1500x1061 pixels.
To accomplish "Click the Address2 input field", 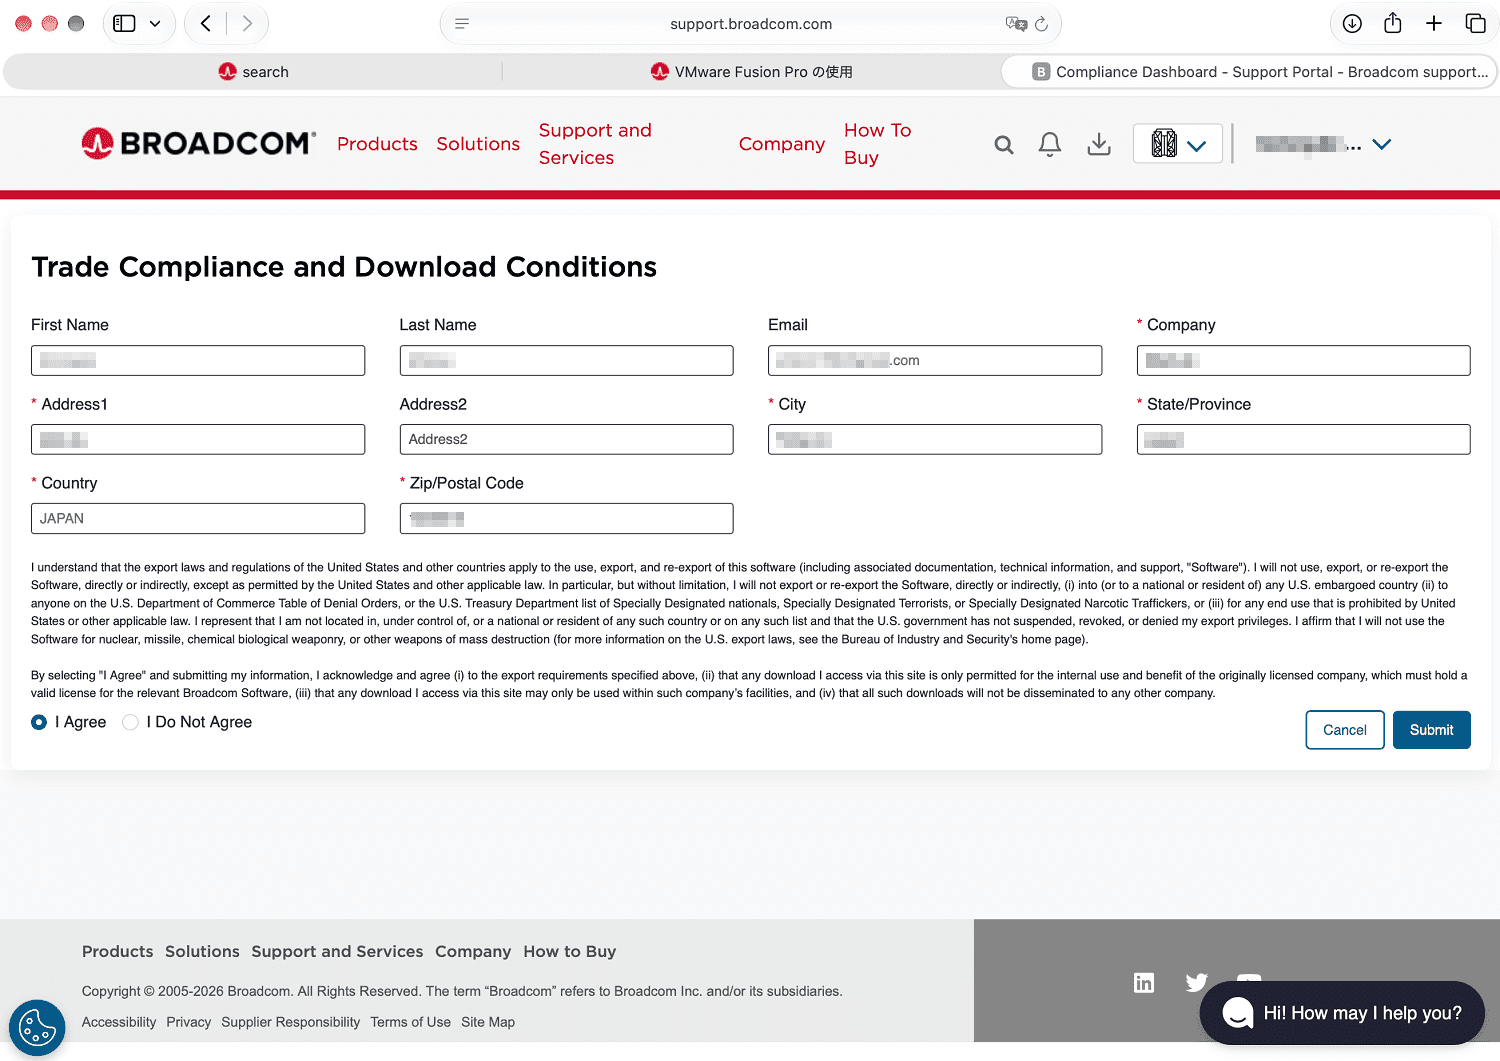I will [566, 439].
